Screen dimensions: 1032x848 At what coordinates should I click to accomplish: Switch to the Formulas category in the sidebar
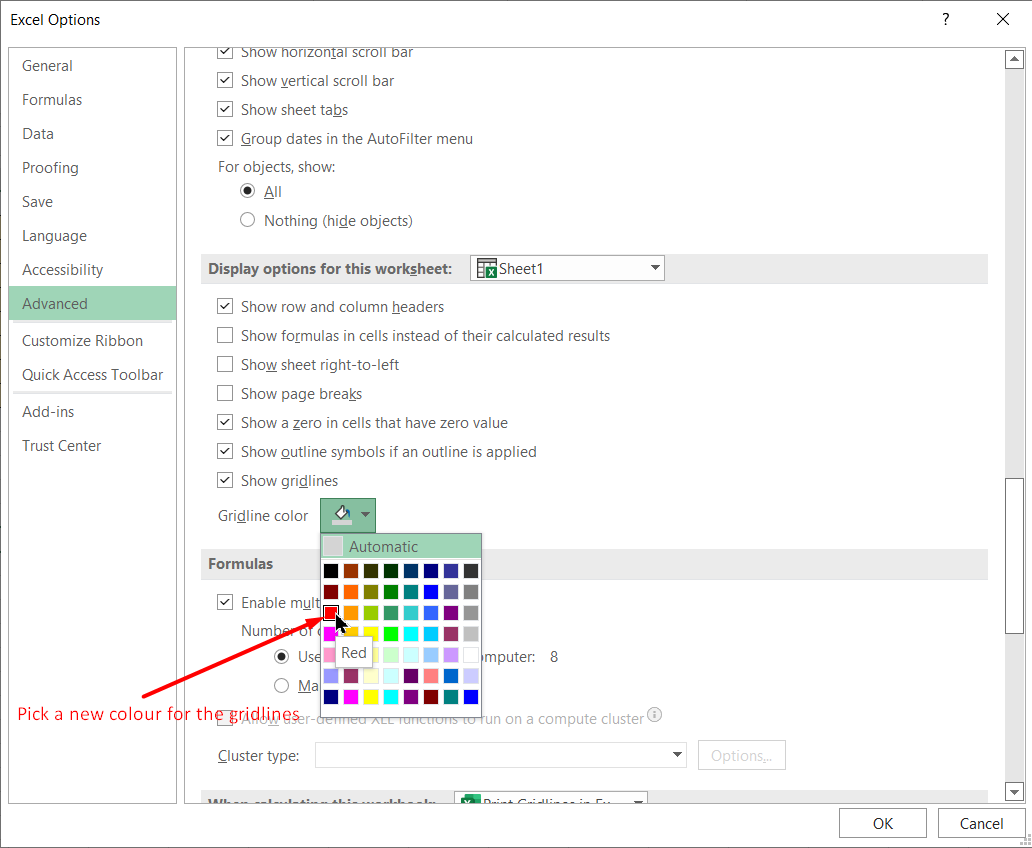pos(51,99)
